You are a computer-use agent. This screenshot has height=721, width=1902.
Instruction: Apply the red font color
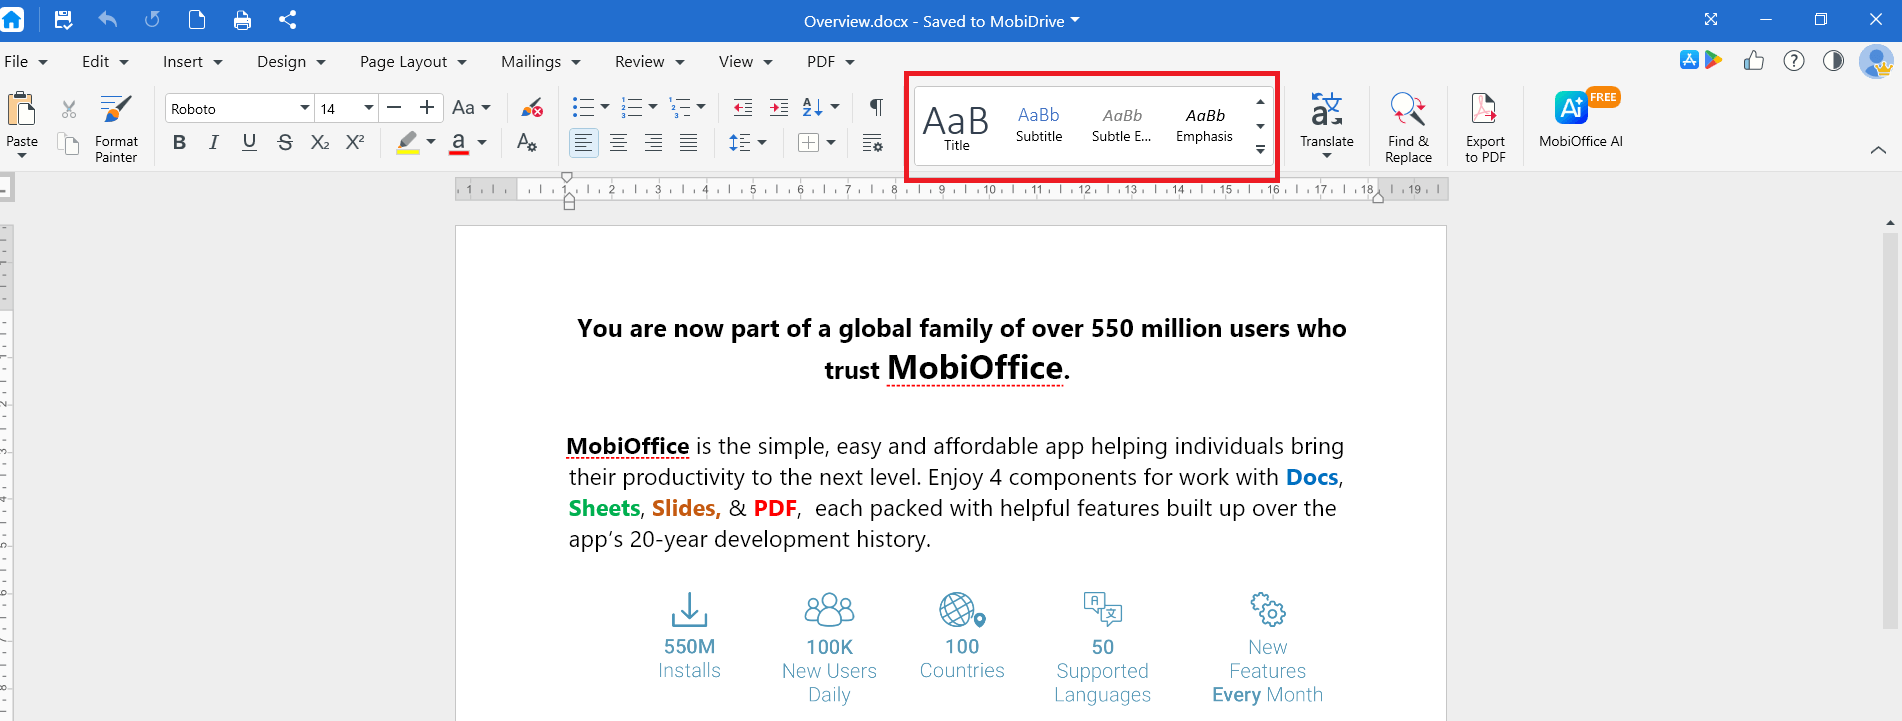459,143
